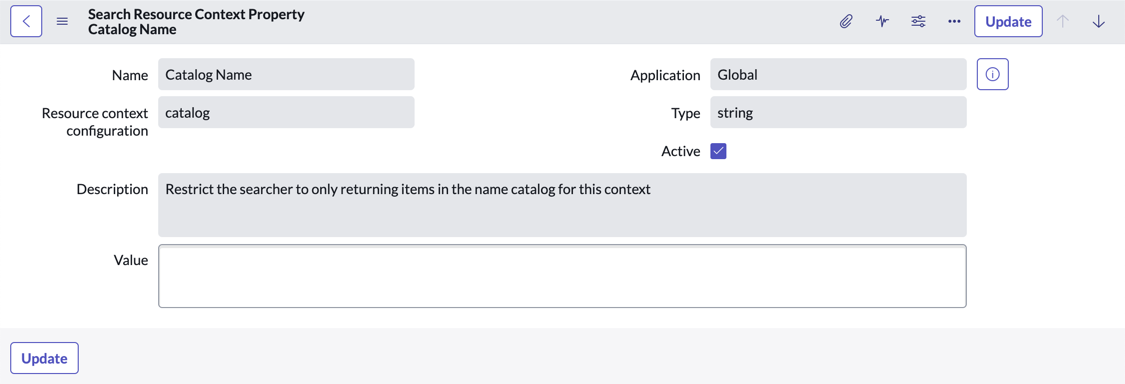Focus the empty Value text box
1125x384 pixels.
click(562, 276)
